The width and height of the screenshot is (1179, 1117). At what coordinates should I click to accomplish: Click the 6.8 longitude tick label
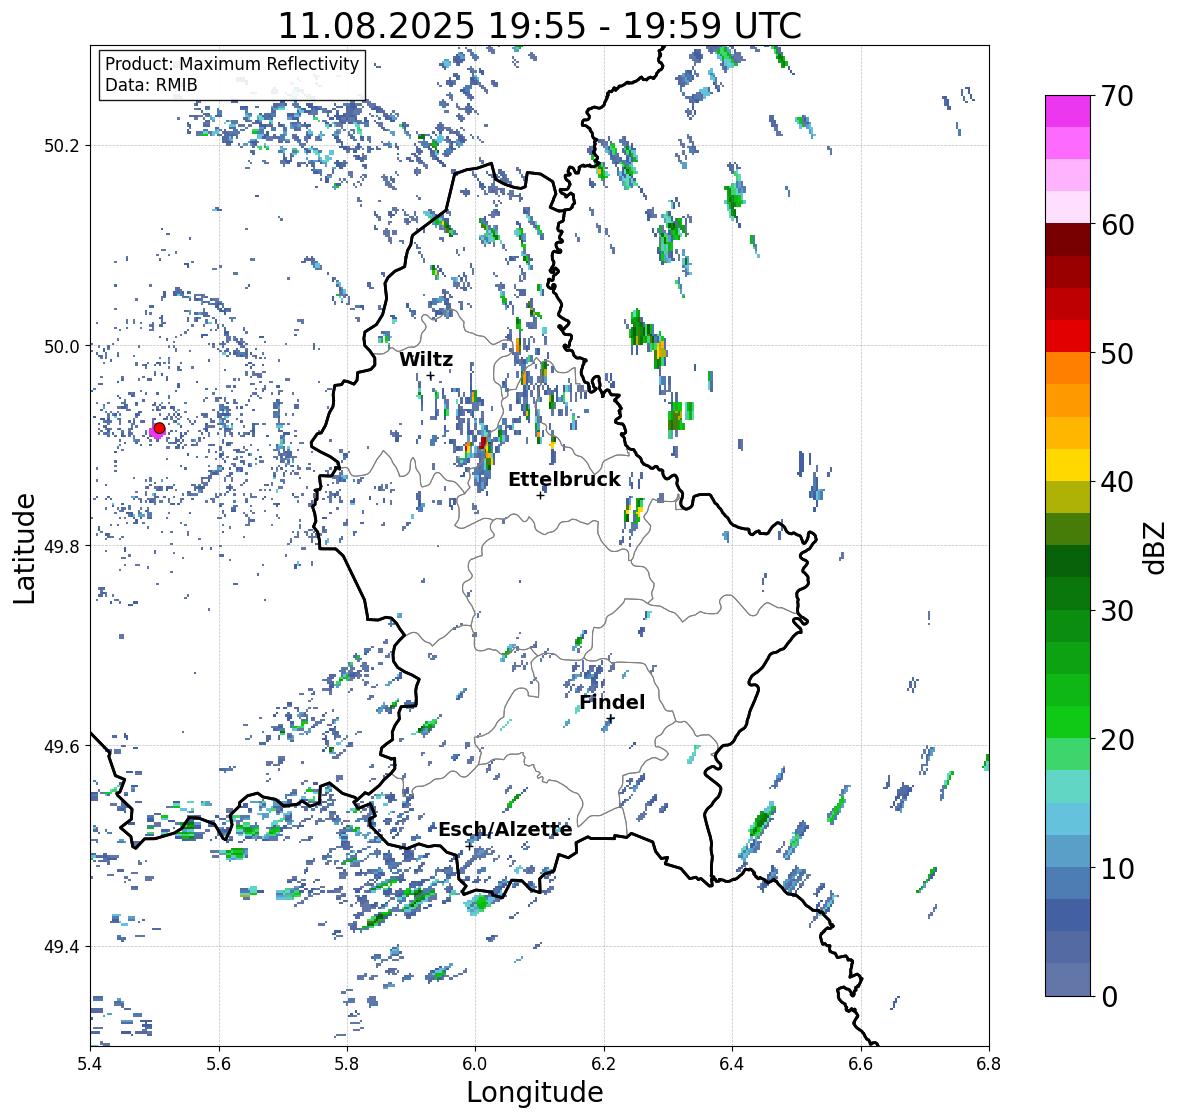989,1064
